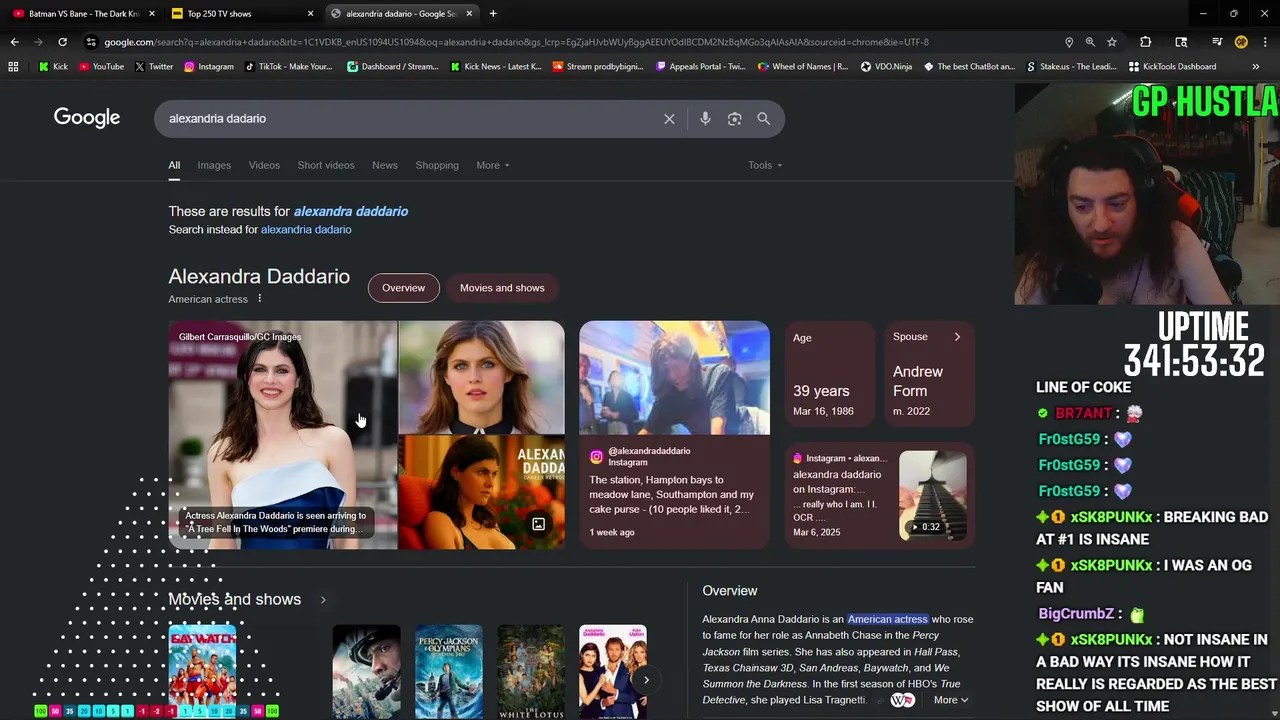Screen dimensions: 1280x720
Task: Open the Wheel of Names bookmark
Action: (803, 67)
